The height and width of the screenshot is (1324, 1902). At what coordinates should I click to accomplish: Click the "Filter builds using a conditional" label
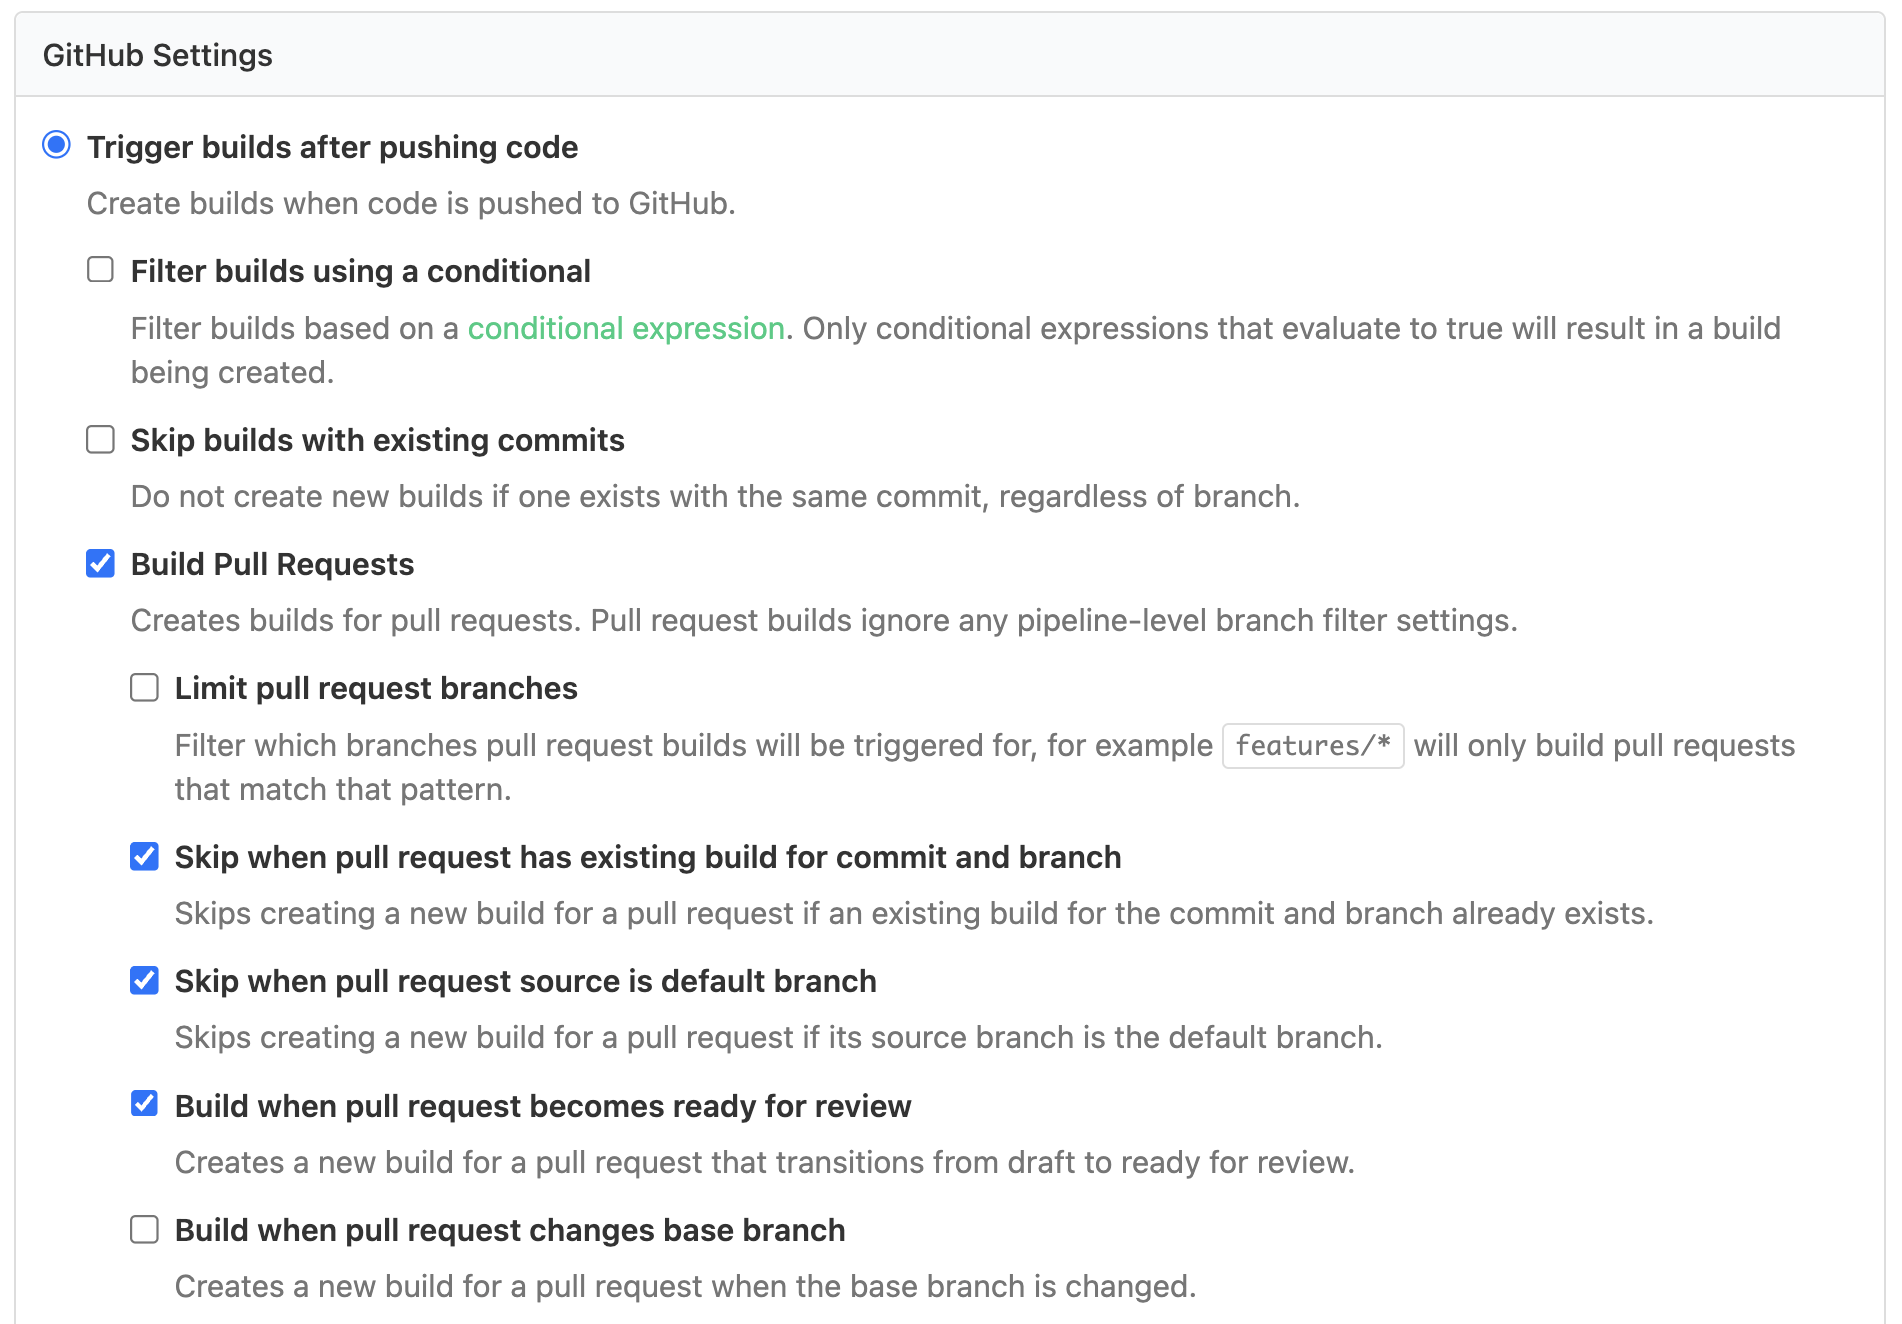360,270
